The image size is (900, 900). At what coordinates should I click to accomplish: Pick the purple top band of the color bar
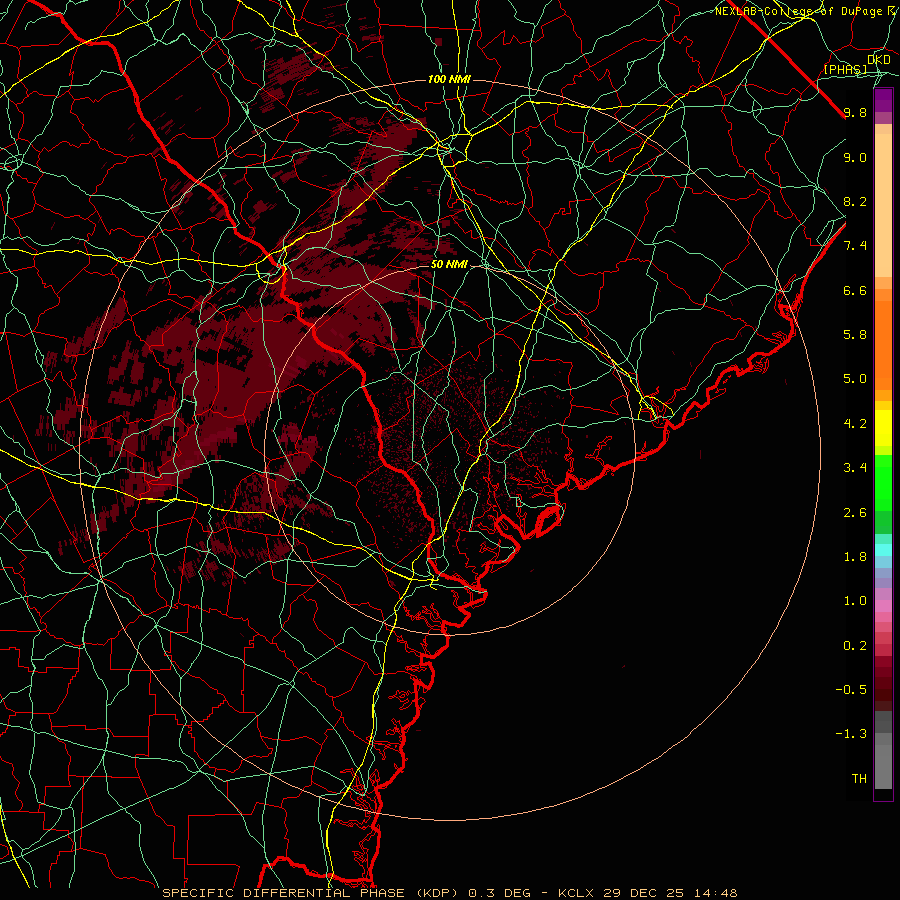(x=883, y=100)
